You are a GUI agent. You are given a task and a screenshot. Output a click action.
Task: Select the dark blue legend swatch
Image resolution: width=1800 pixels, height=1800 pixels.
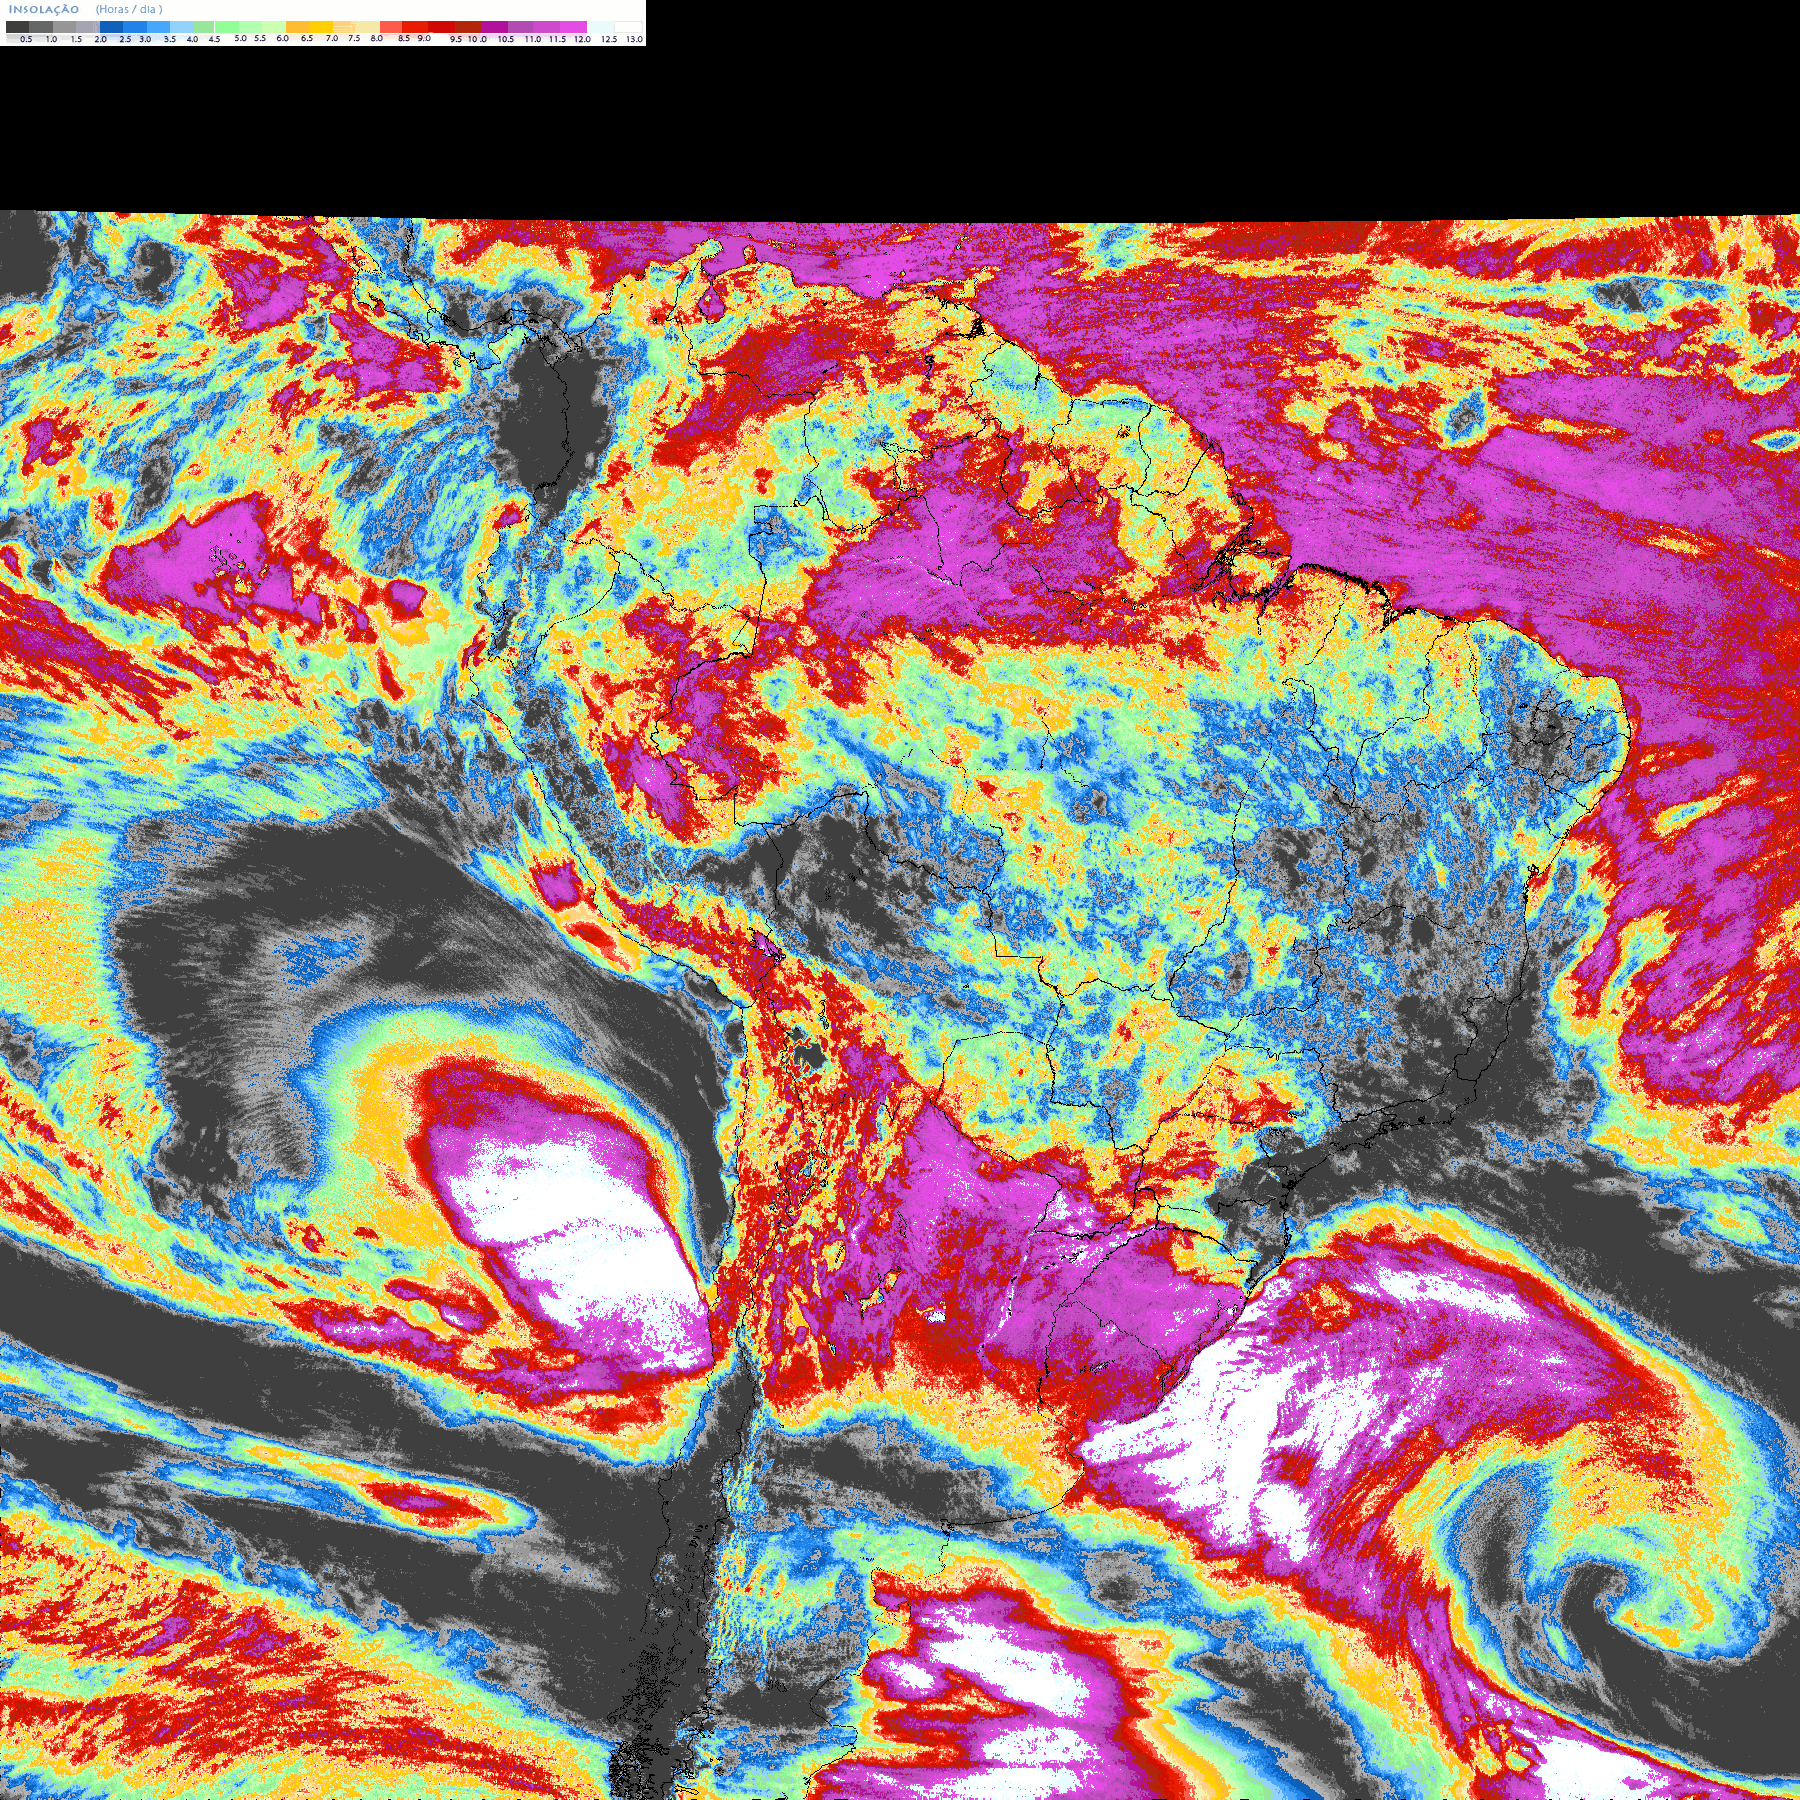111,27
